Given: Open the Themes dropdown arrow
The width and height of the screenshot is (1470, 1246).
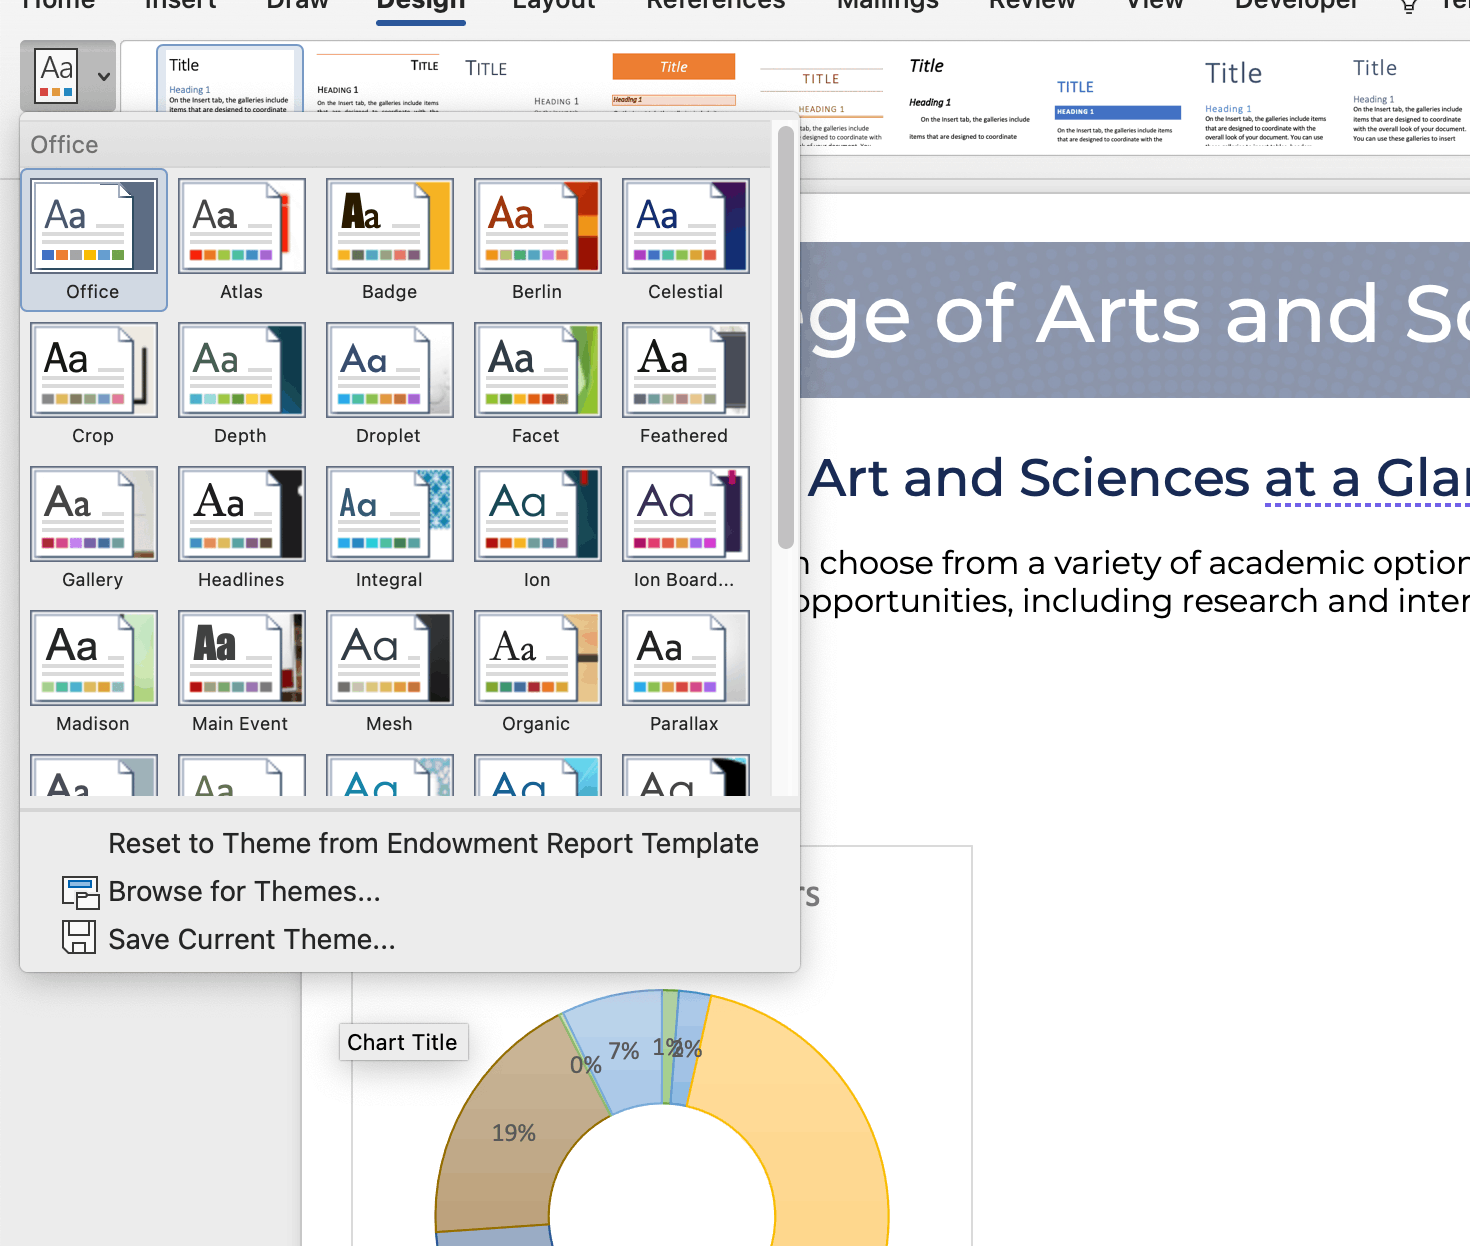Looking at the screenshot, I should click(103, 76).
